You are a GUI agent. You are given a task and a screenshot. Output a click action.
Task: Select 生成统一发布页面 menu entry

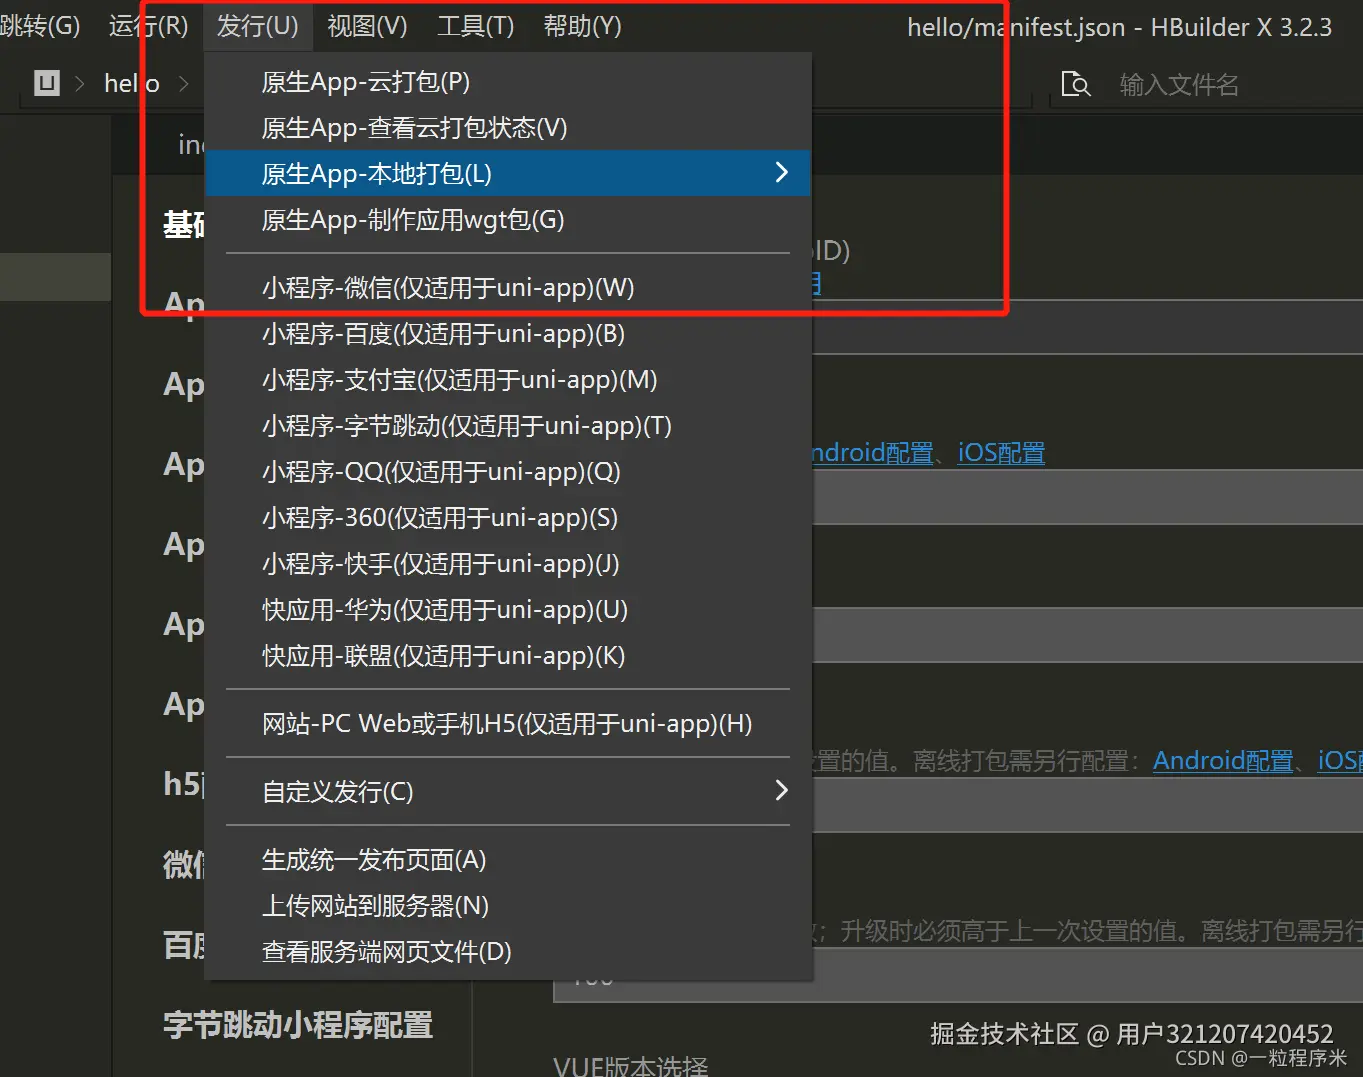[x=373, y=859]
